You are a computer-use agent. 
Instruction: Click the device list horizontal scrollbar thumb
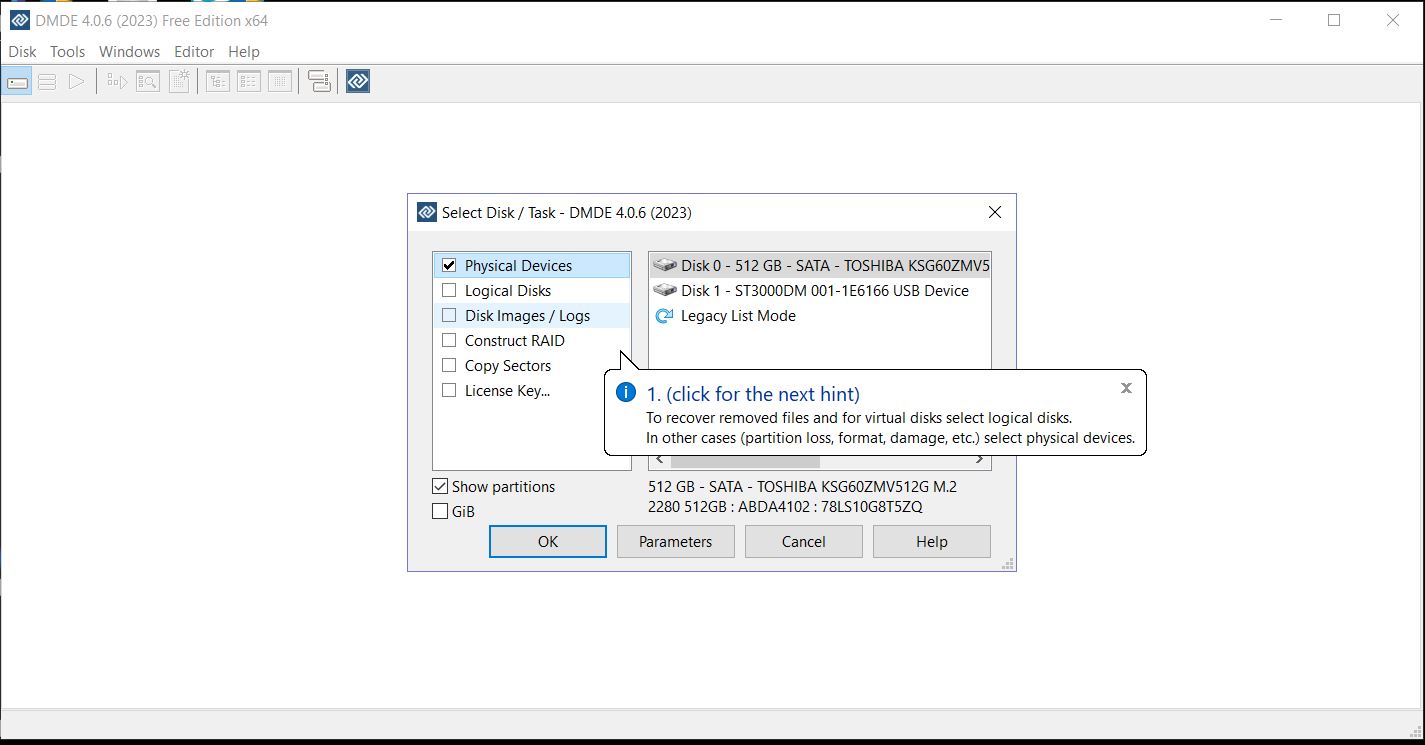pyautogui.click(x=745, y=461)
